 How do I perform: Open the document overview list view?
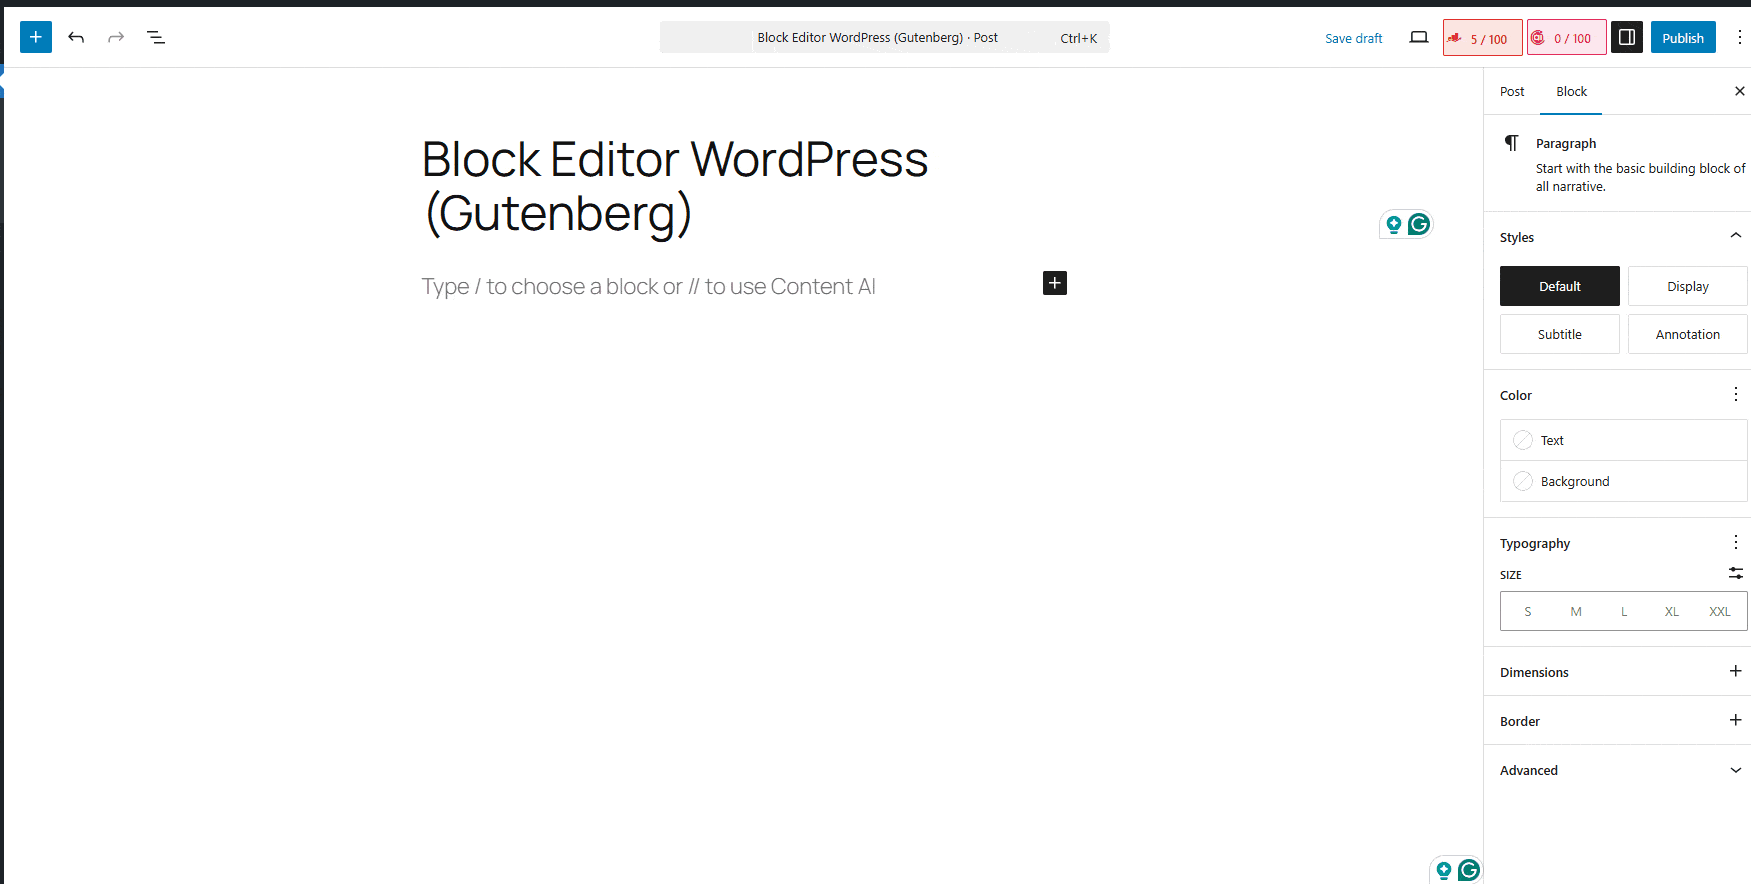point(156,37)
